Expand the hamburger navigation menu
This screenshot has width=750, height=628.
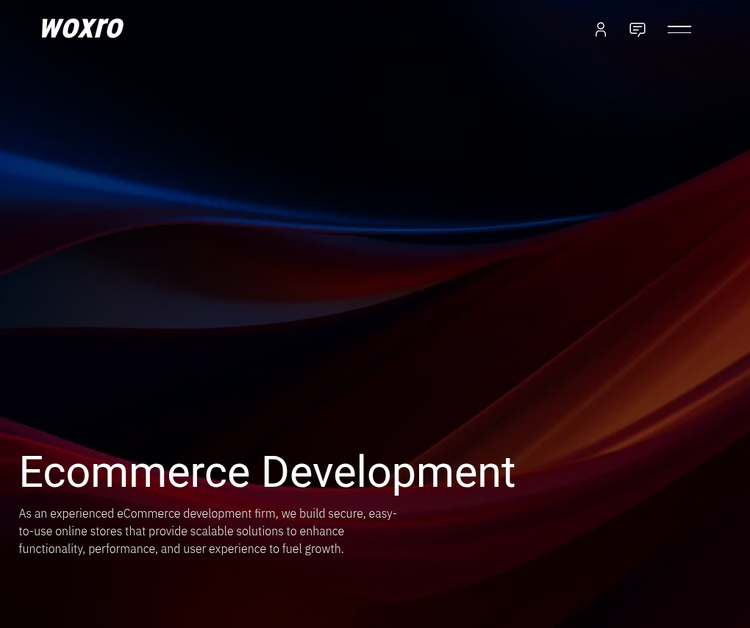tap(679, 29)
